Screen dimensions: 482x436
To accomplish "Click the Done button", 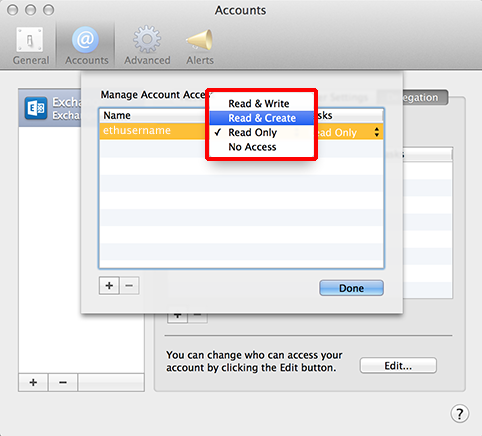I will [x=351, y=288].
